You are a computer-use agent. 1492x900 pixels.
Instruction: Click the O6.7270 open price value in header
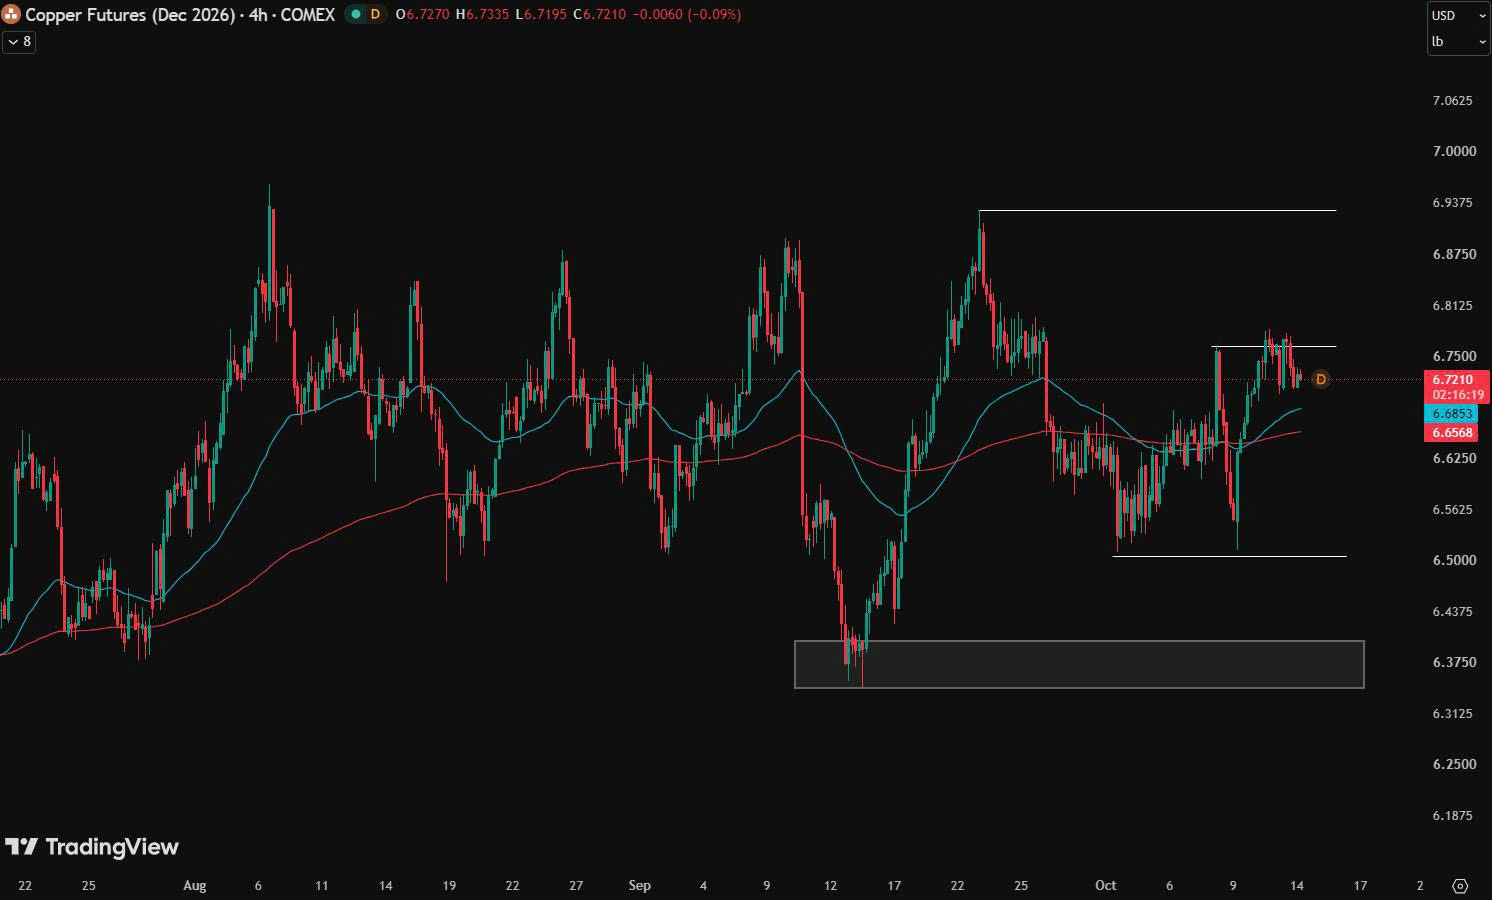[423, 15]
